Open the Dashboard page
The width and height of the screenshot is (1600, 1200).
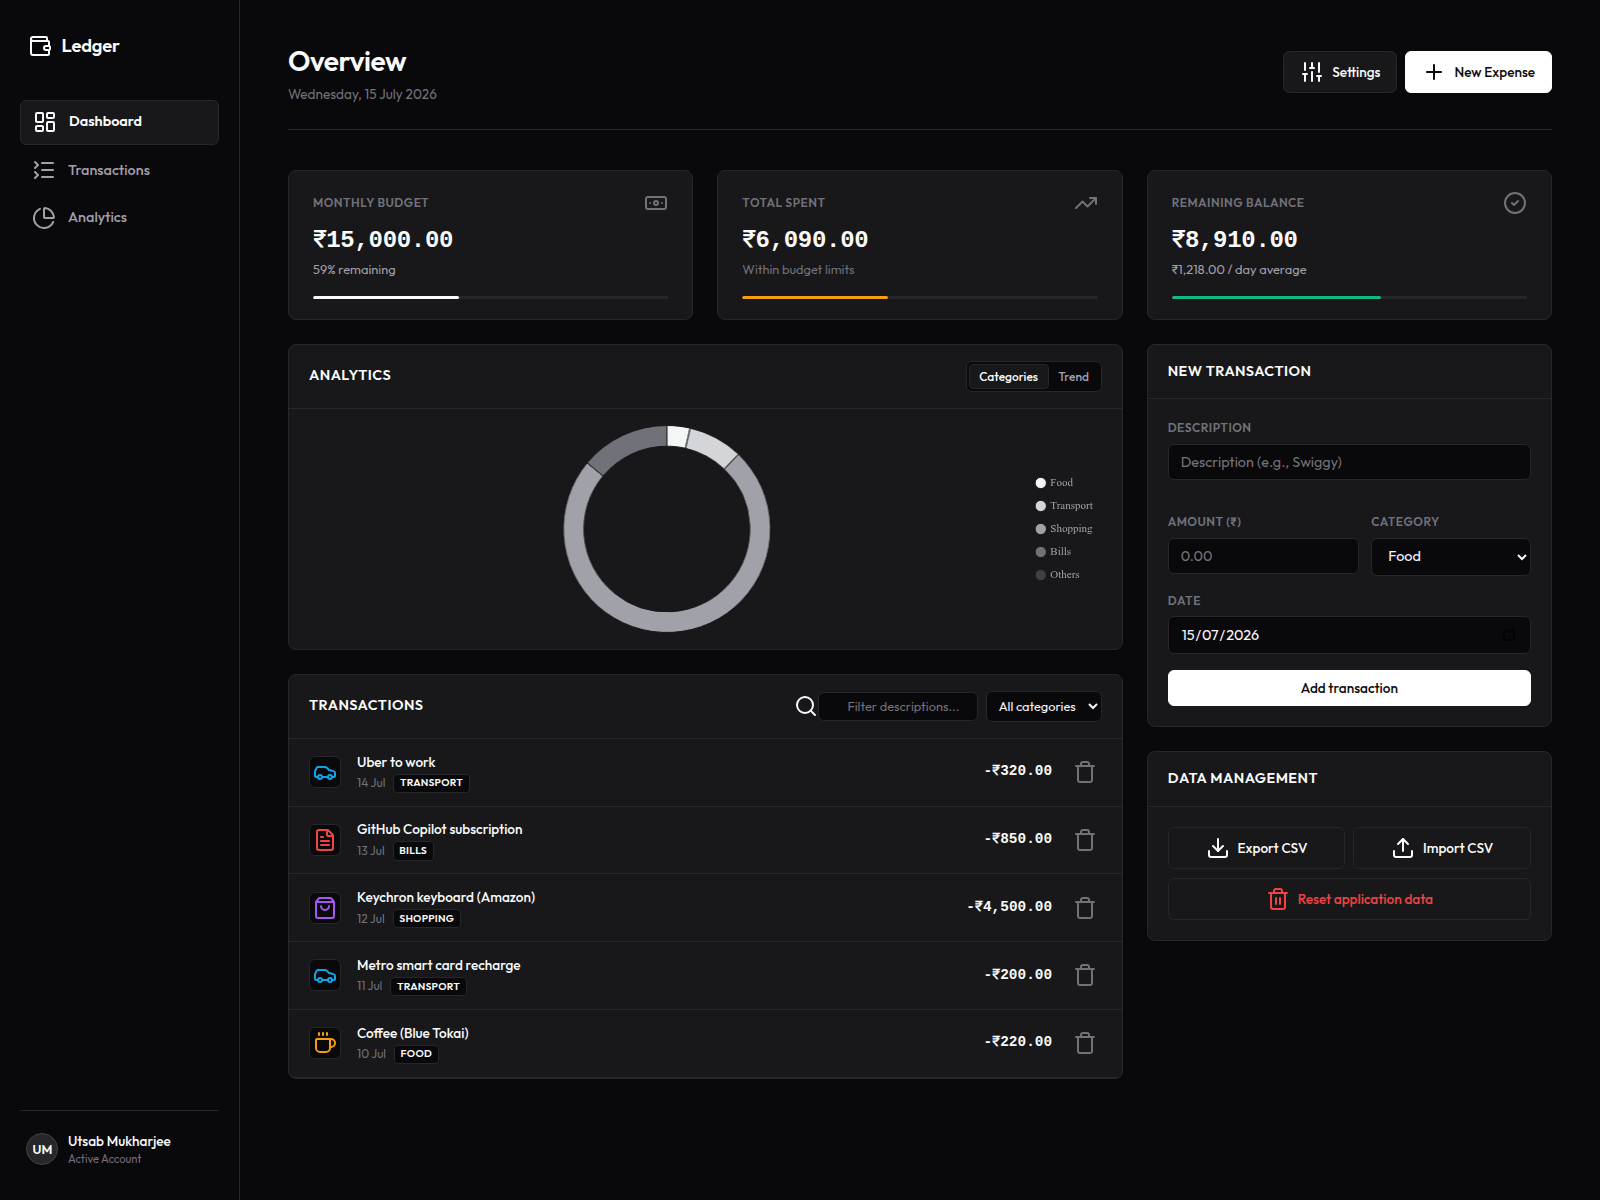click(x=119, y=122)
